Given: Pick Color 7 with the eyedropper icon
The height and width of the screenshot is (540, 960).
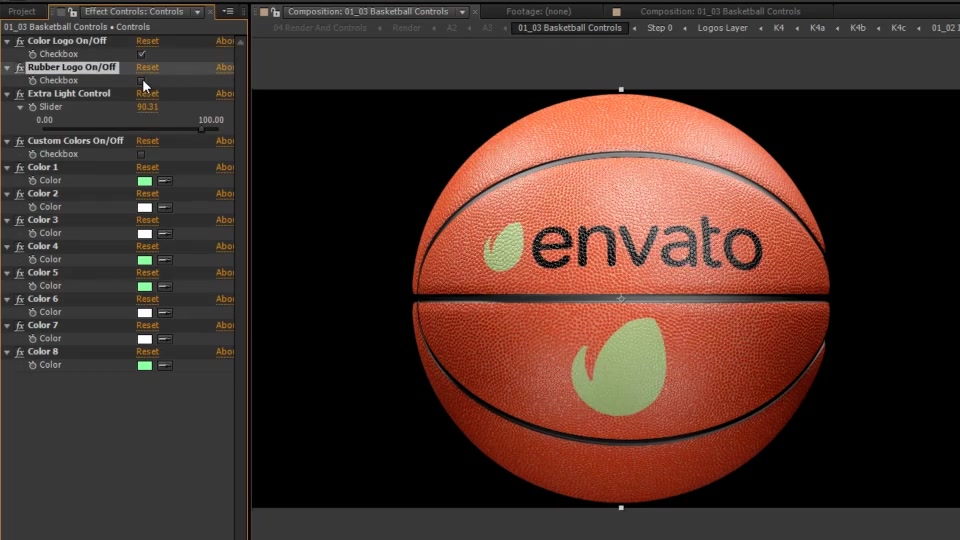Looking at the screenshot, I should [x=165, y=339].
